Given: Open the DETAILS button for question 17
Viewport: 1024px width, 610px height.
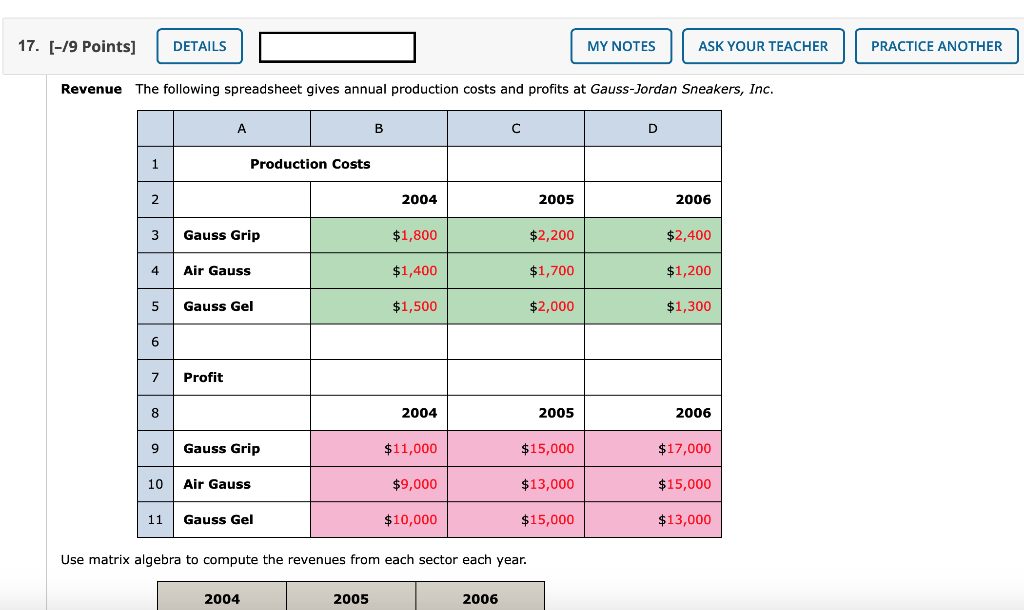Looking at the screenshot, I should point(199,46).
